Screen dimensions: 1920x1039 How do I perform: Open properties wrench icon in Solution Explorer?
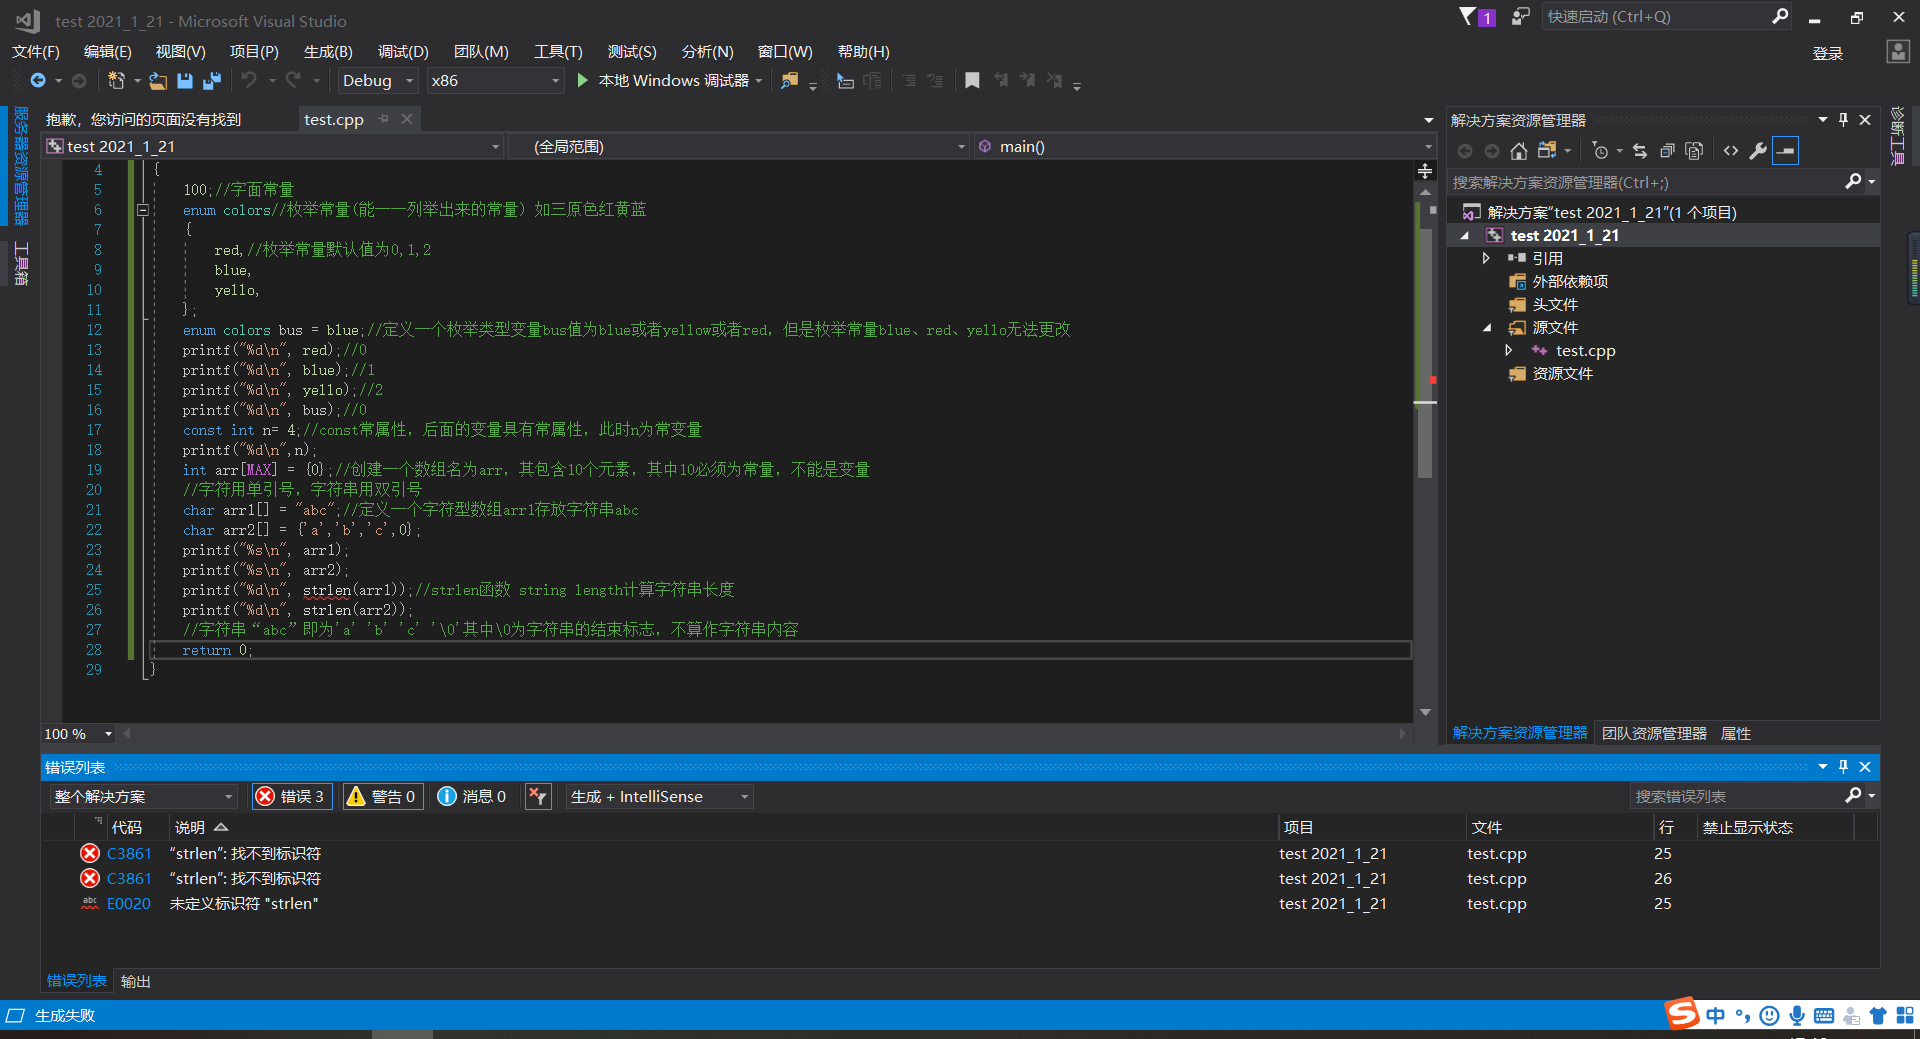[1758, 151]
